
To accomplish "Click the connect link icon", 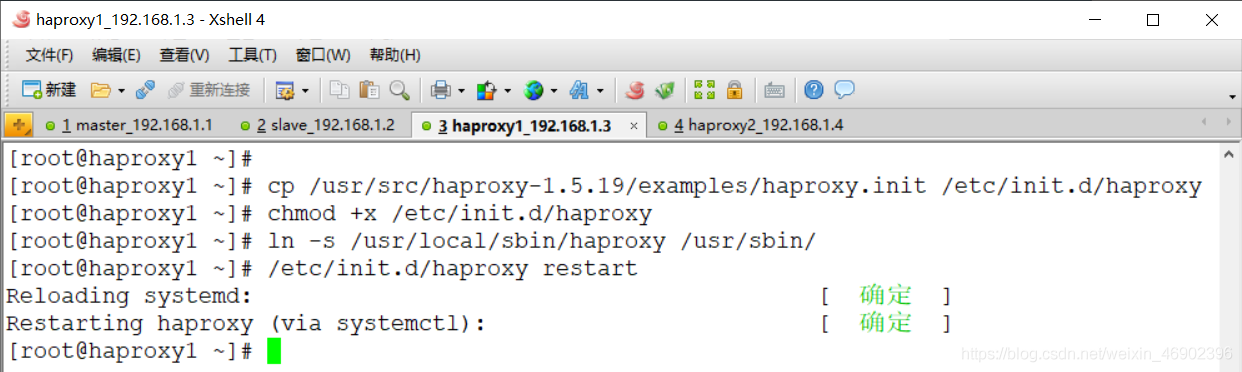I will tap(145, 90).
